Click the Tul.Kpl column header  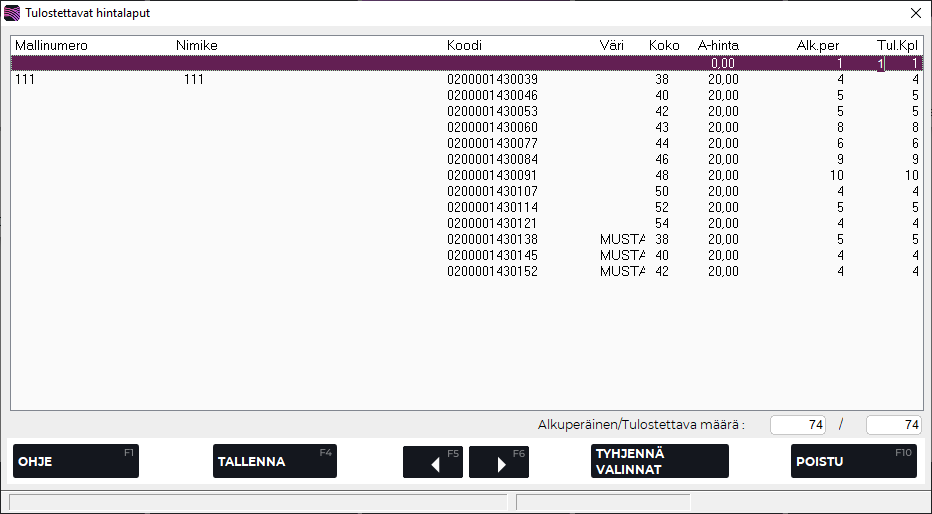click(x=897, y=46)
